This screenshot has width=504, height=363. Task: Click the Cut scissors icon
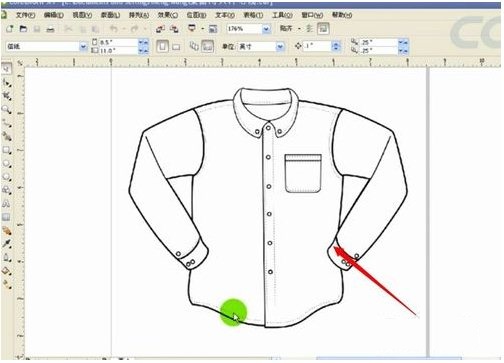tap(68, 29)
